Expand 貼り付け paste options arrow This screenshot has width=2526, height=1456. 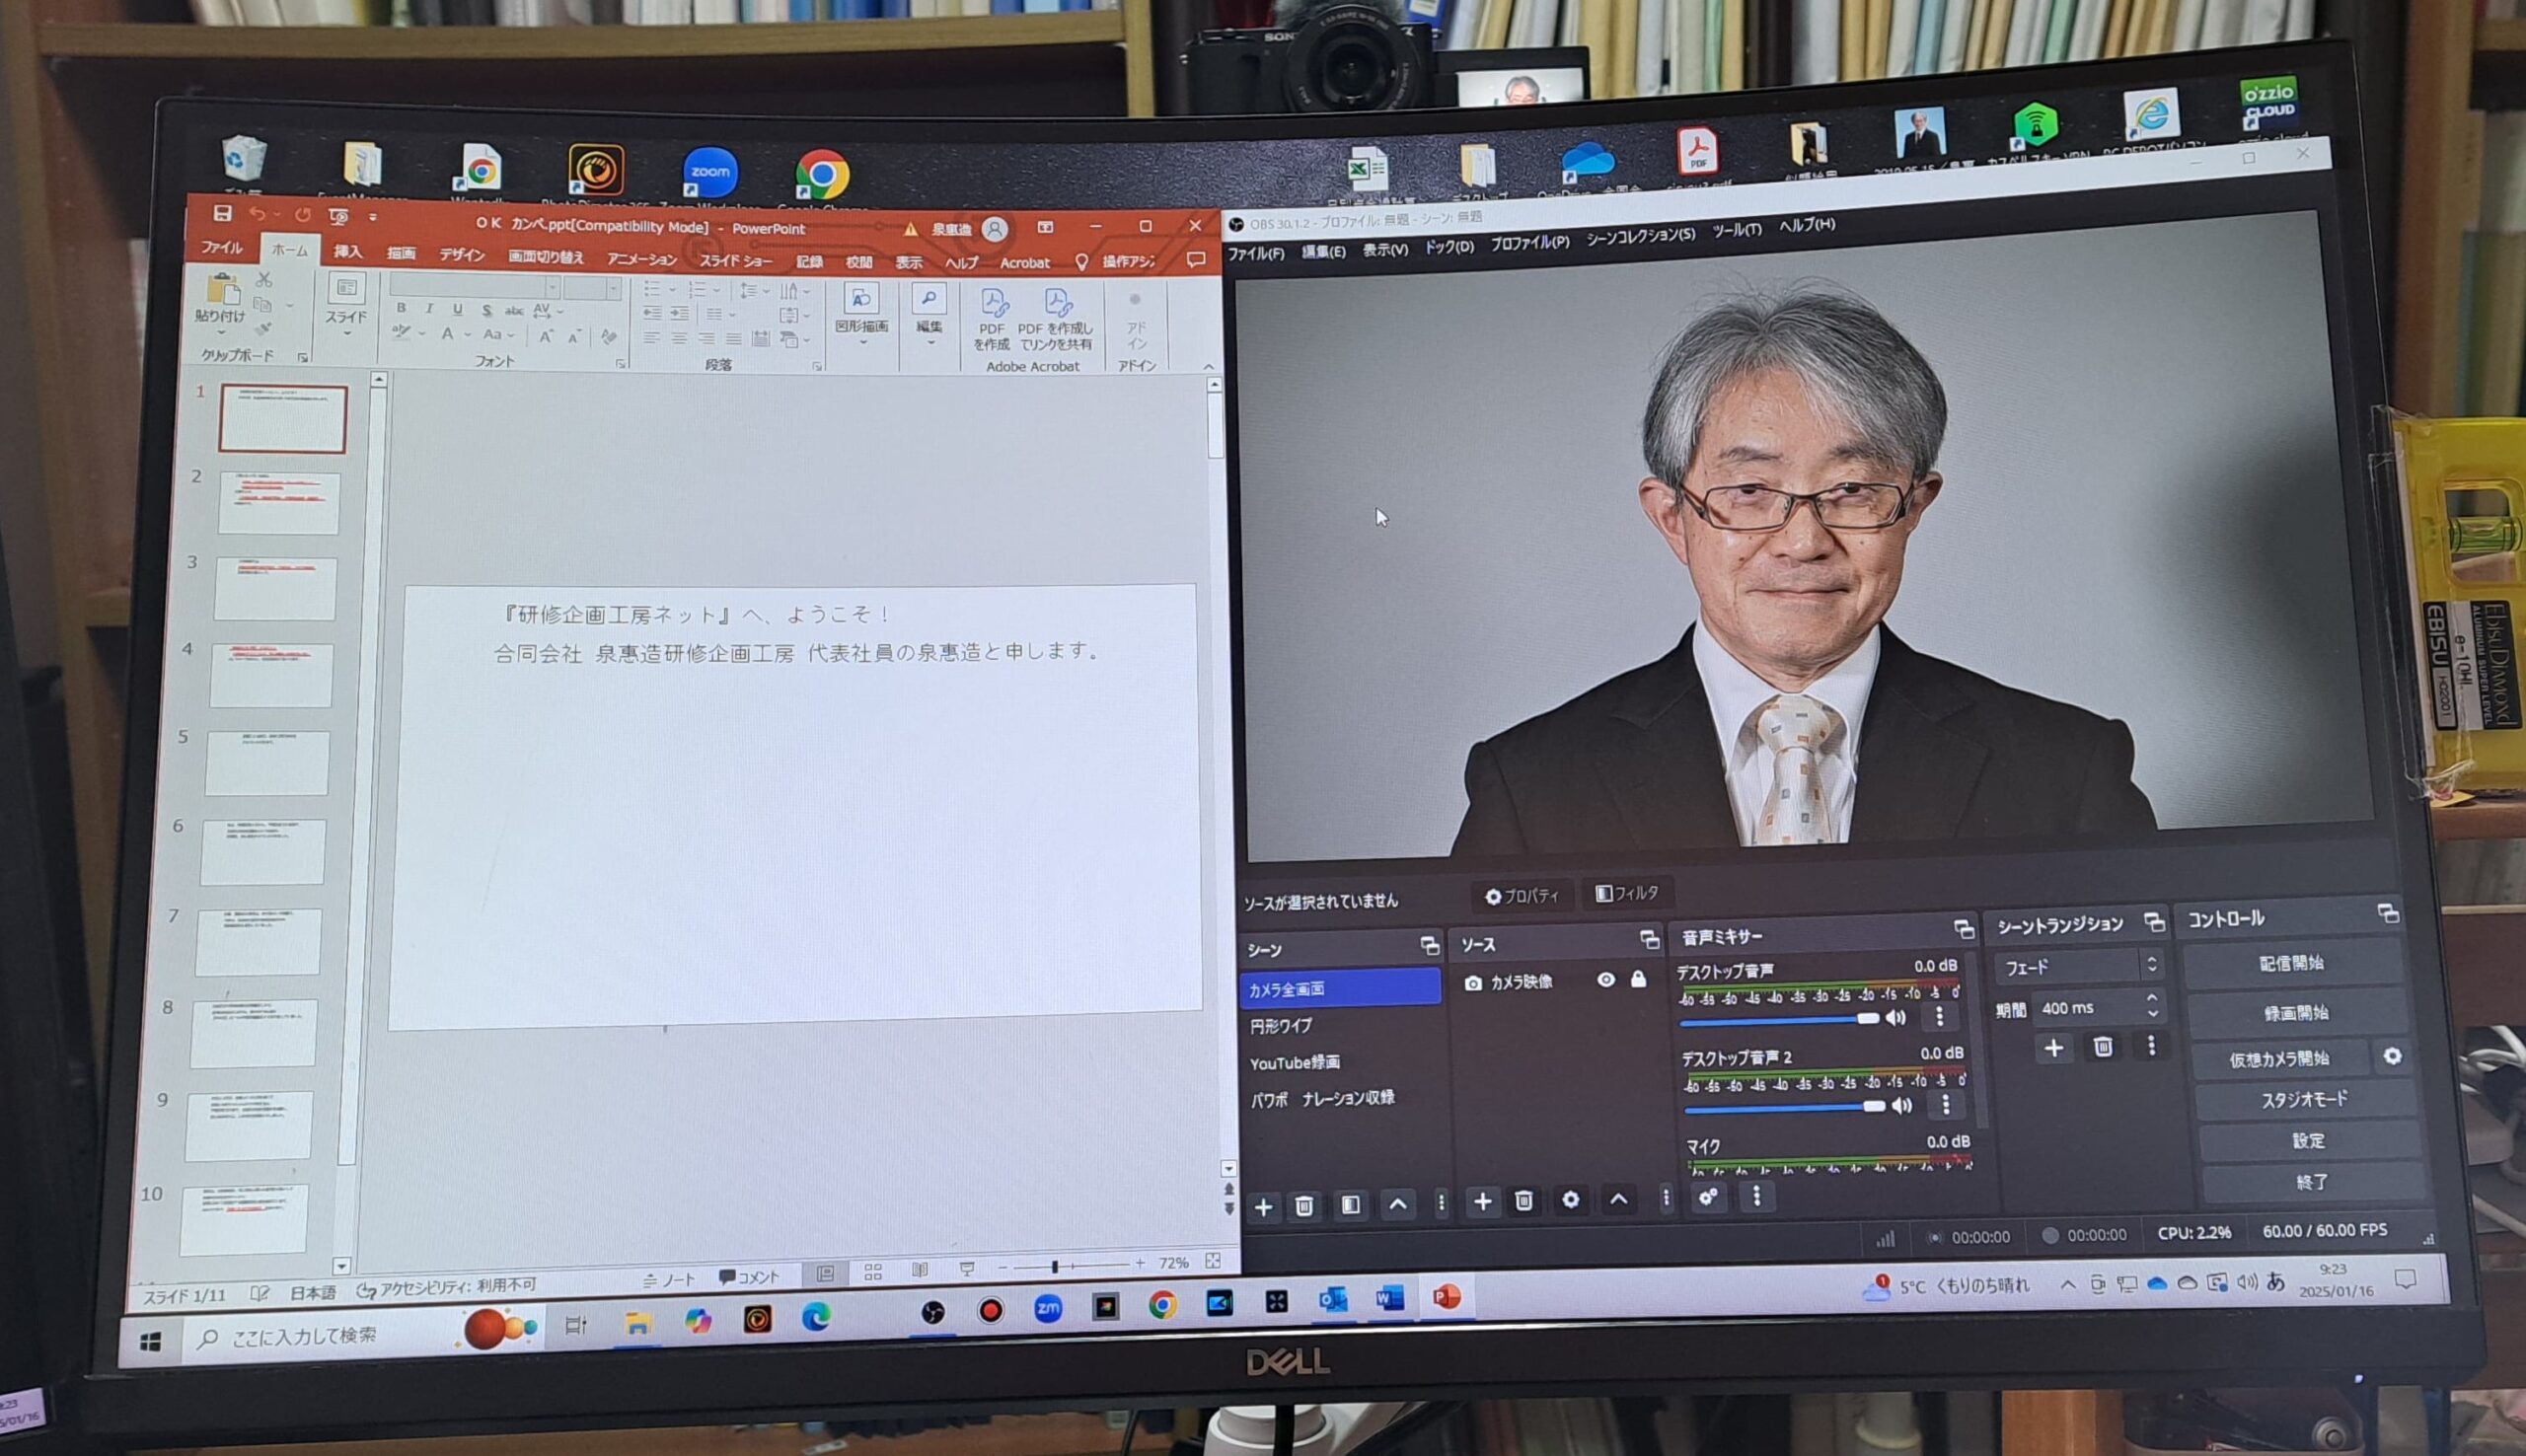[x=220, y=333]
